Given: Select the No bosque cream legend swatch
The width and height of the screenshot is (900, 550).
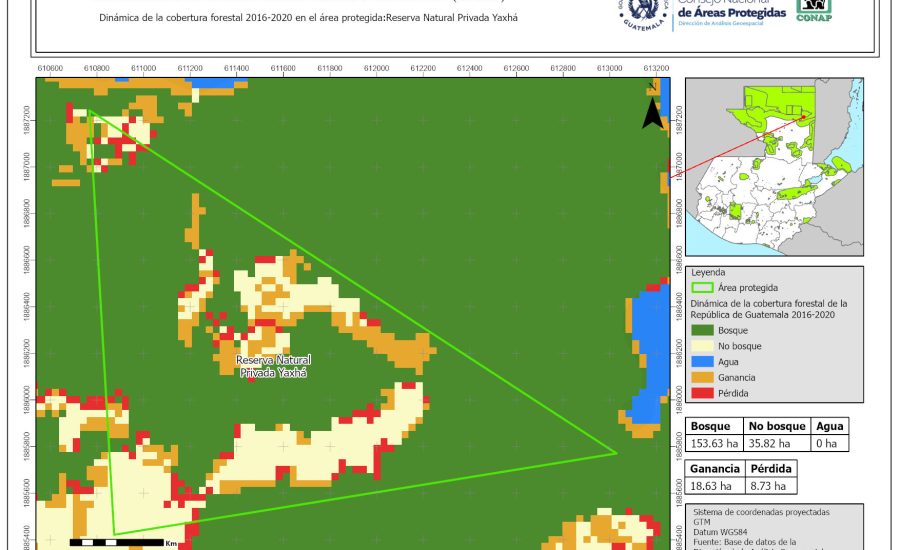Looking at the screenshot, I should pos(702,346).
